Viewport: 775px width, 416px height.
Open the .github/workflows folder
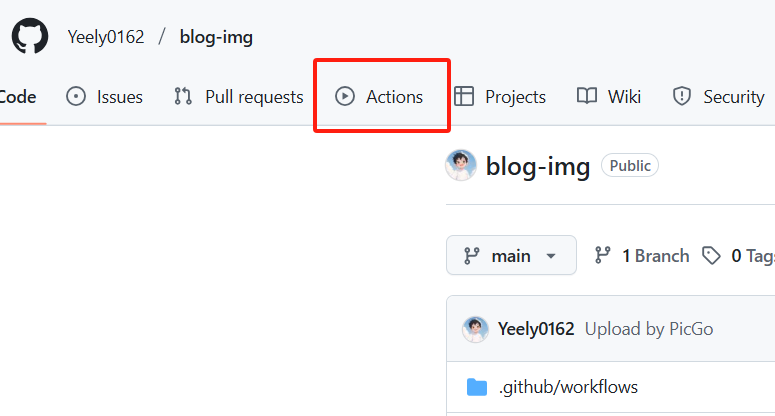568,387
